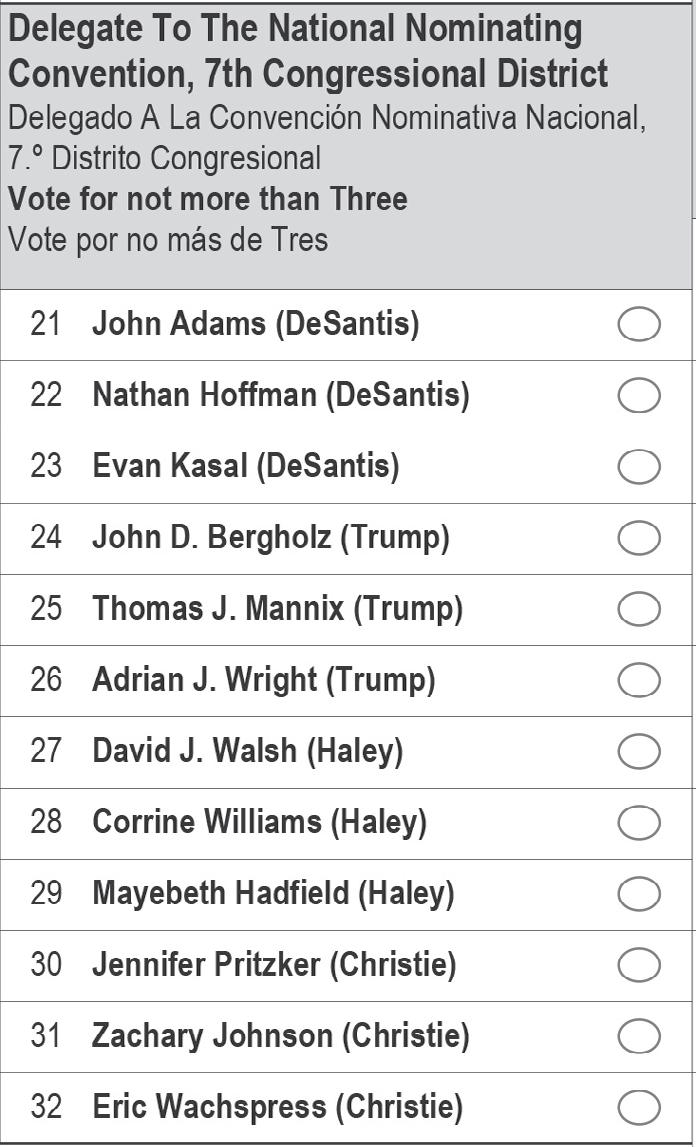Screen dimensions: 696x1147
Task: Click the Delegate To The National Nominating Convention heading
Action: pos(308,51)
